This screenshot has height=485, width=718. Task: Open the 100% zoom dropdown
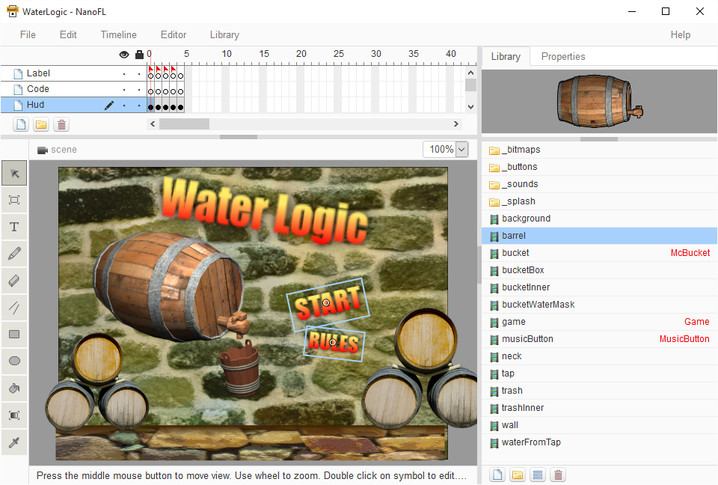462,149
